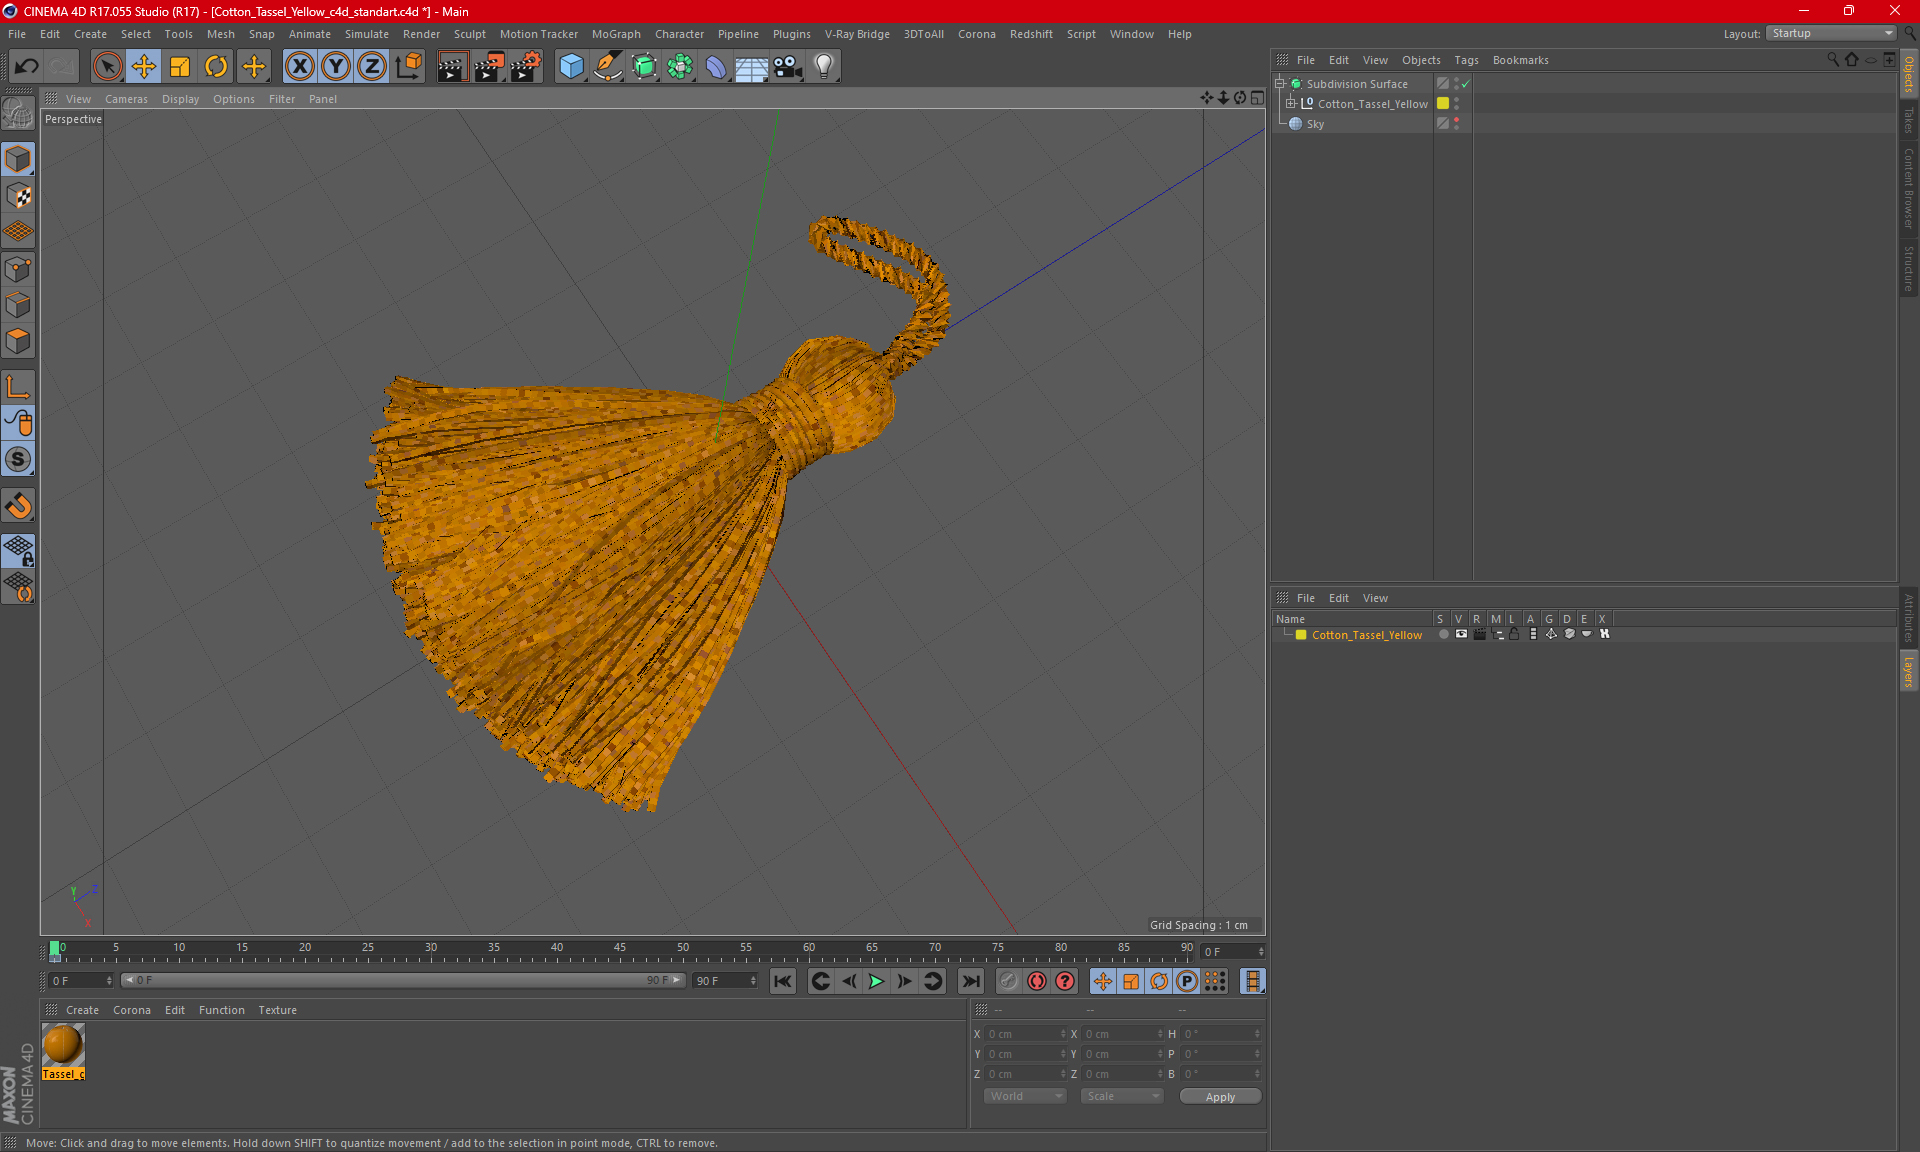Open Object Manager Bookmarks menu
Image resolution: width=1920 pixels, height=1152 pixels.
(1520, 60)
